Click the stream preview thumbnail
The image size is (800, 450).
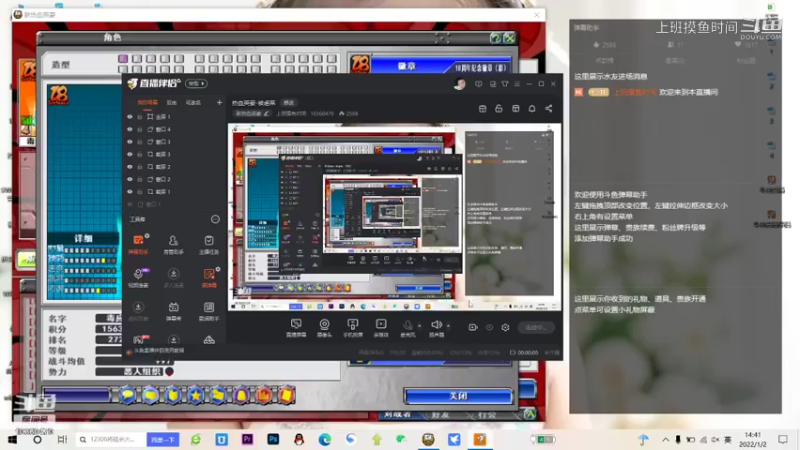tap(394, 217)
